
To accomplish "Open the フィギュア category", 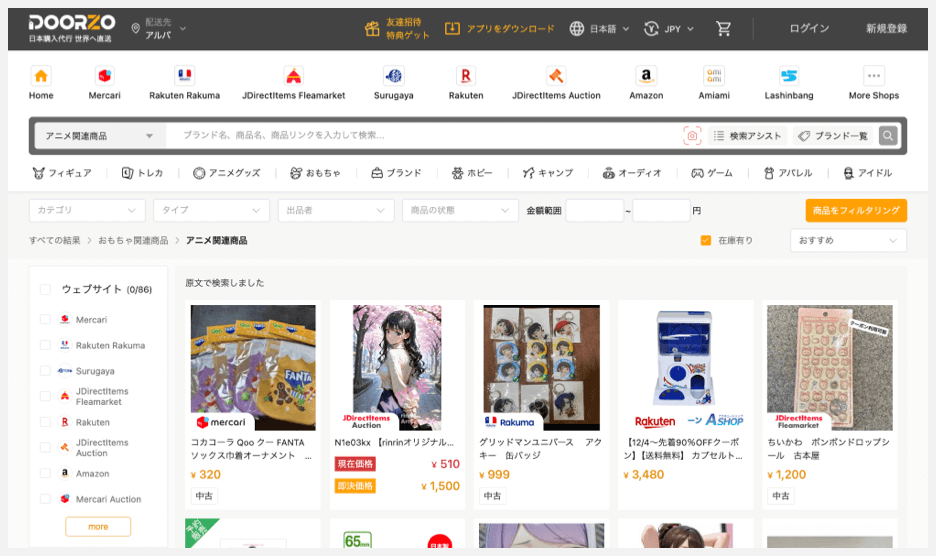I will tap(62, 173).
